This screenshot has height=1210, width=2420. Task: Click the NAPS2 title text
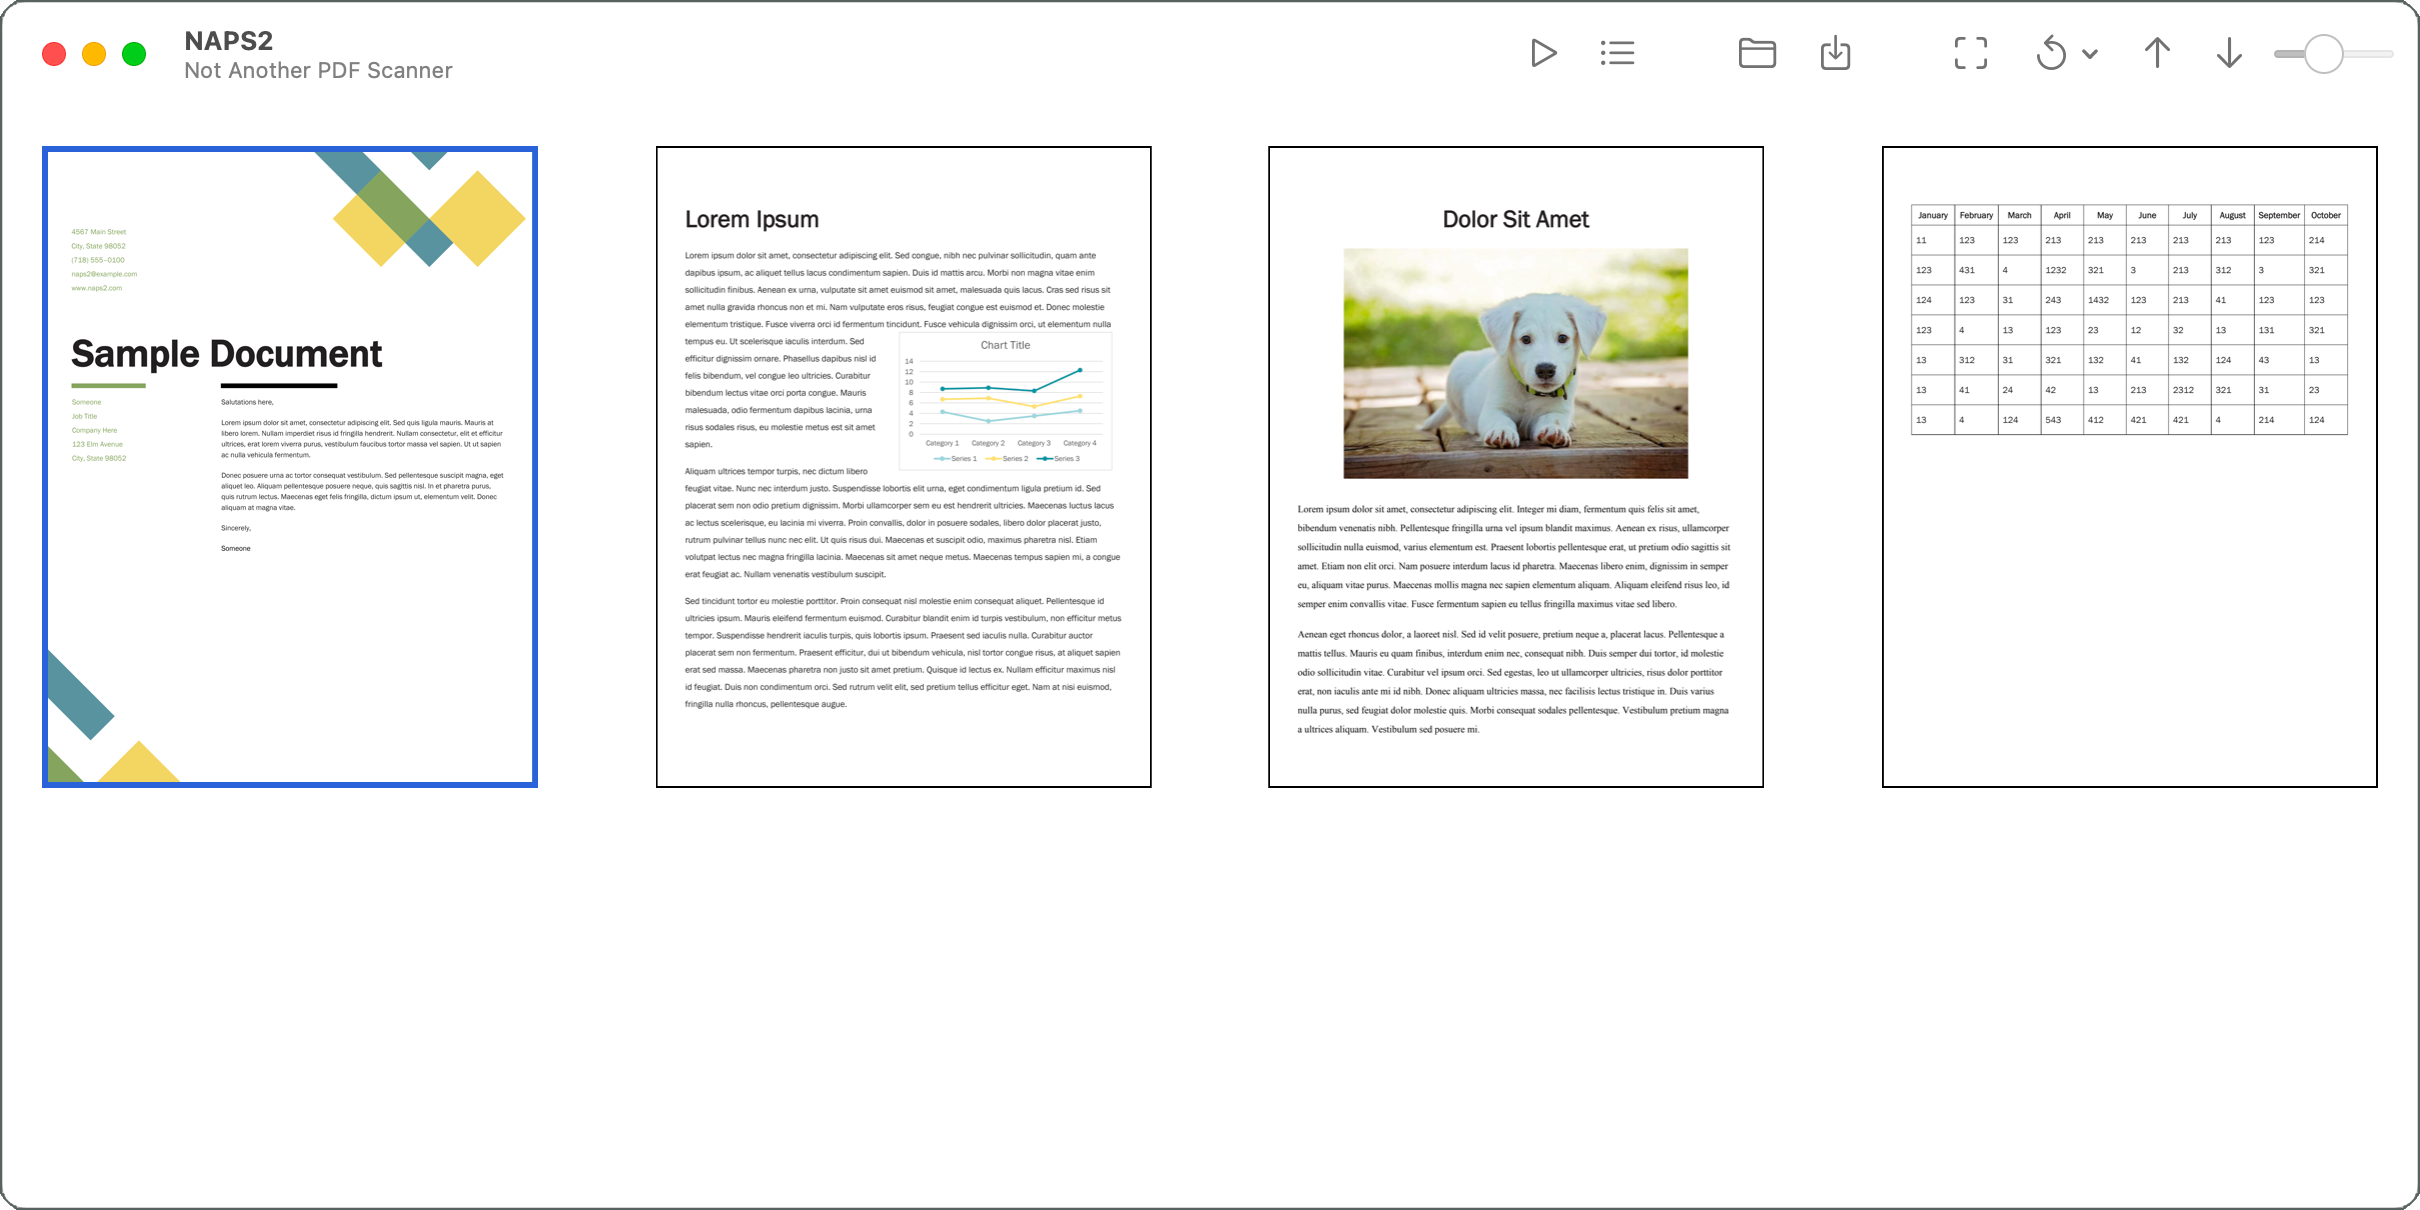228,41
